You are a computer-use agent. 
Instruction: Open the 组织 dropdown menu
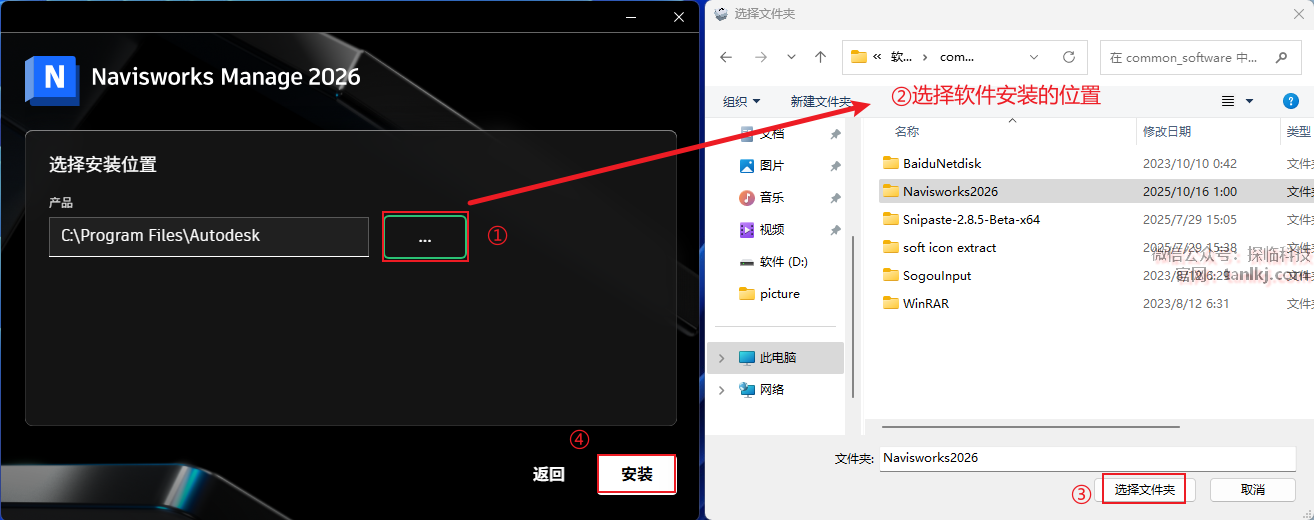741,101
